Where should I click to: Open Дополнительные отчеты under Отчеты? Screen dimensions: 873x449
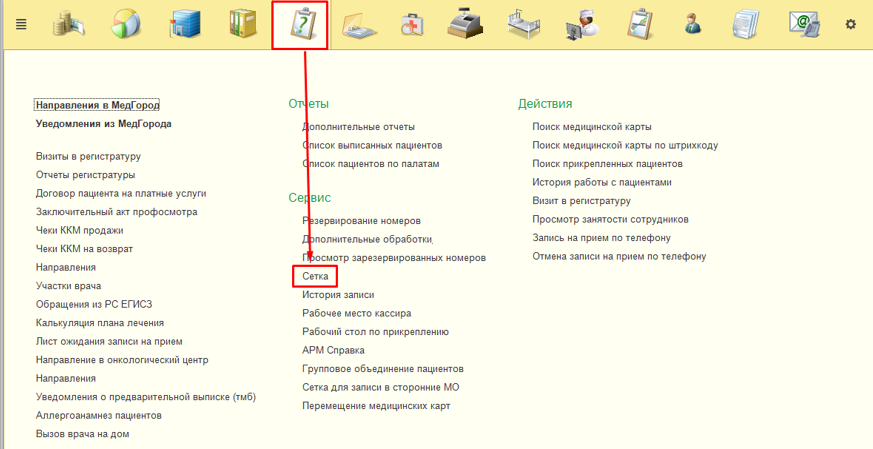[x=358, y=127]
